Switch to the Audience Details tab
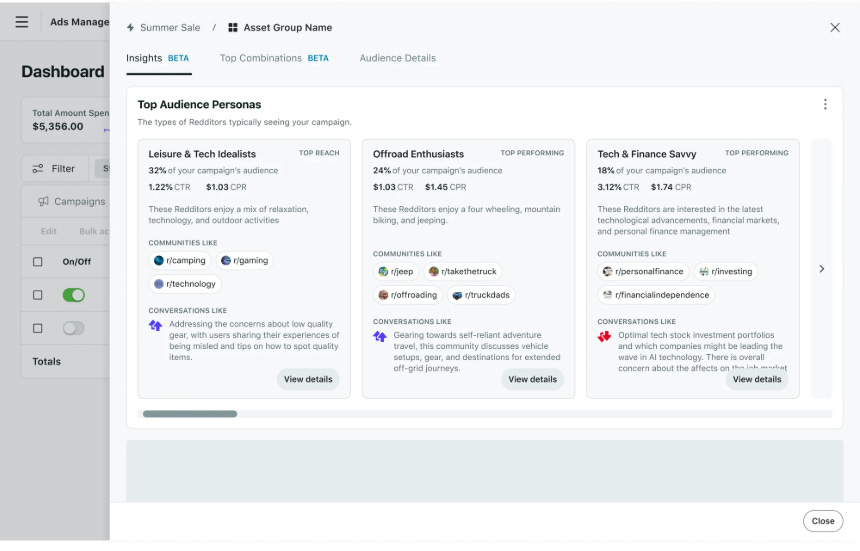Image resolution: width=860 pixels, height=551 pixels. (x=398, y=58)
